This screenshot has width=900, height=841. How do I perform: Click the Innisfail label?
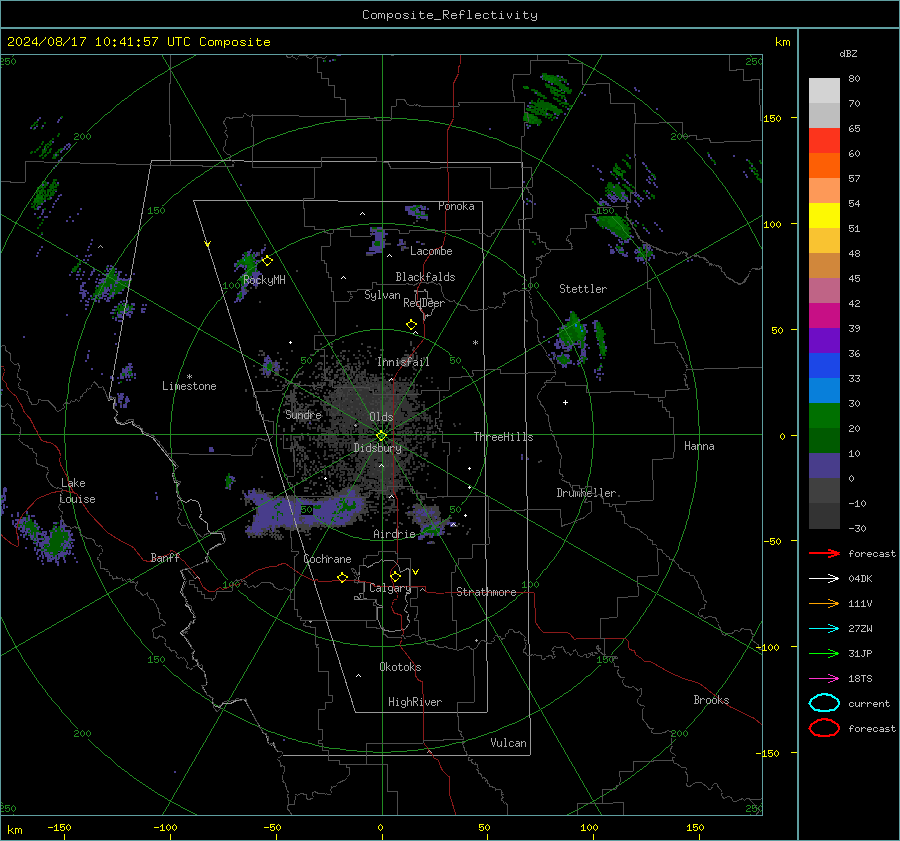403,362
